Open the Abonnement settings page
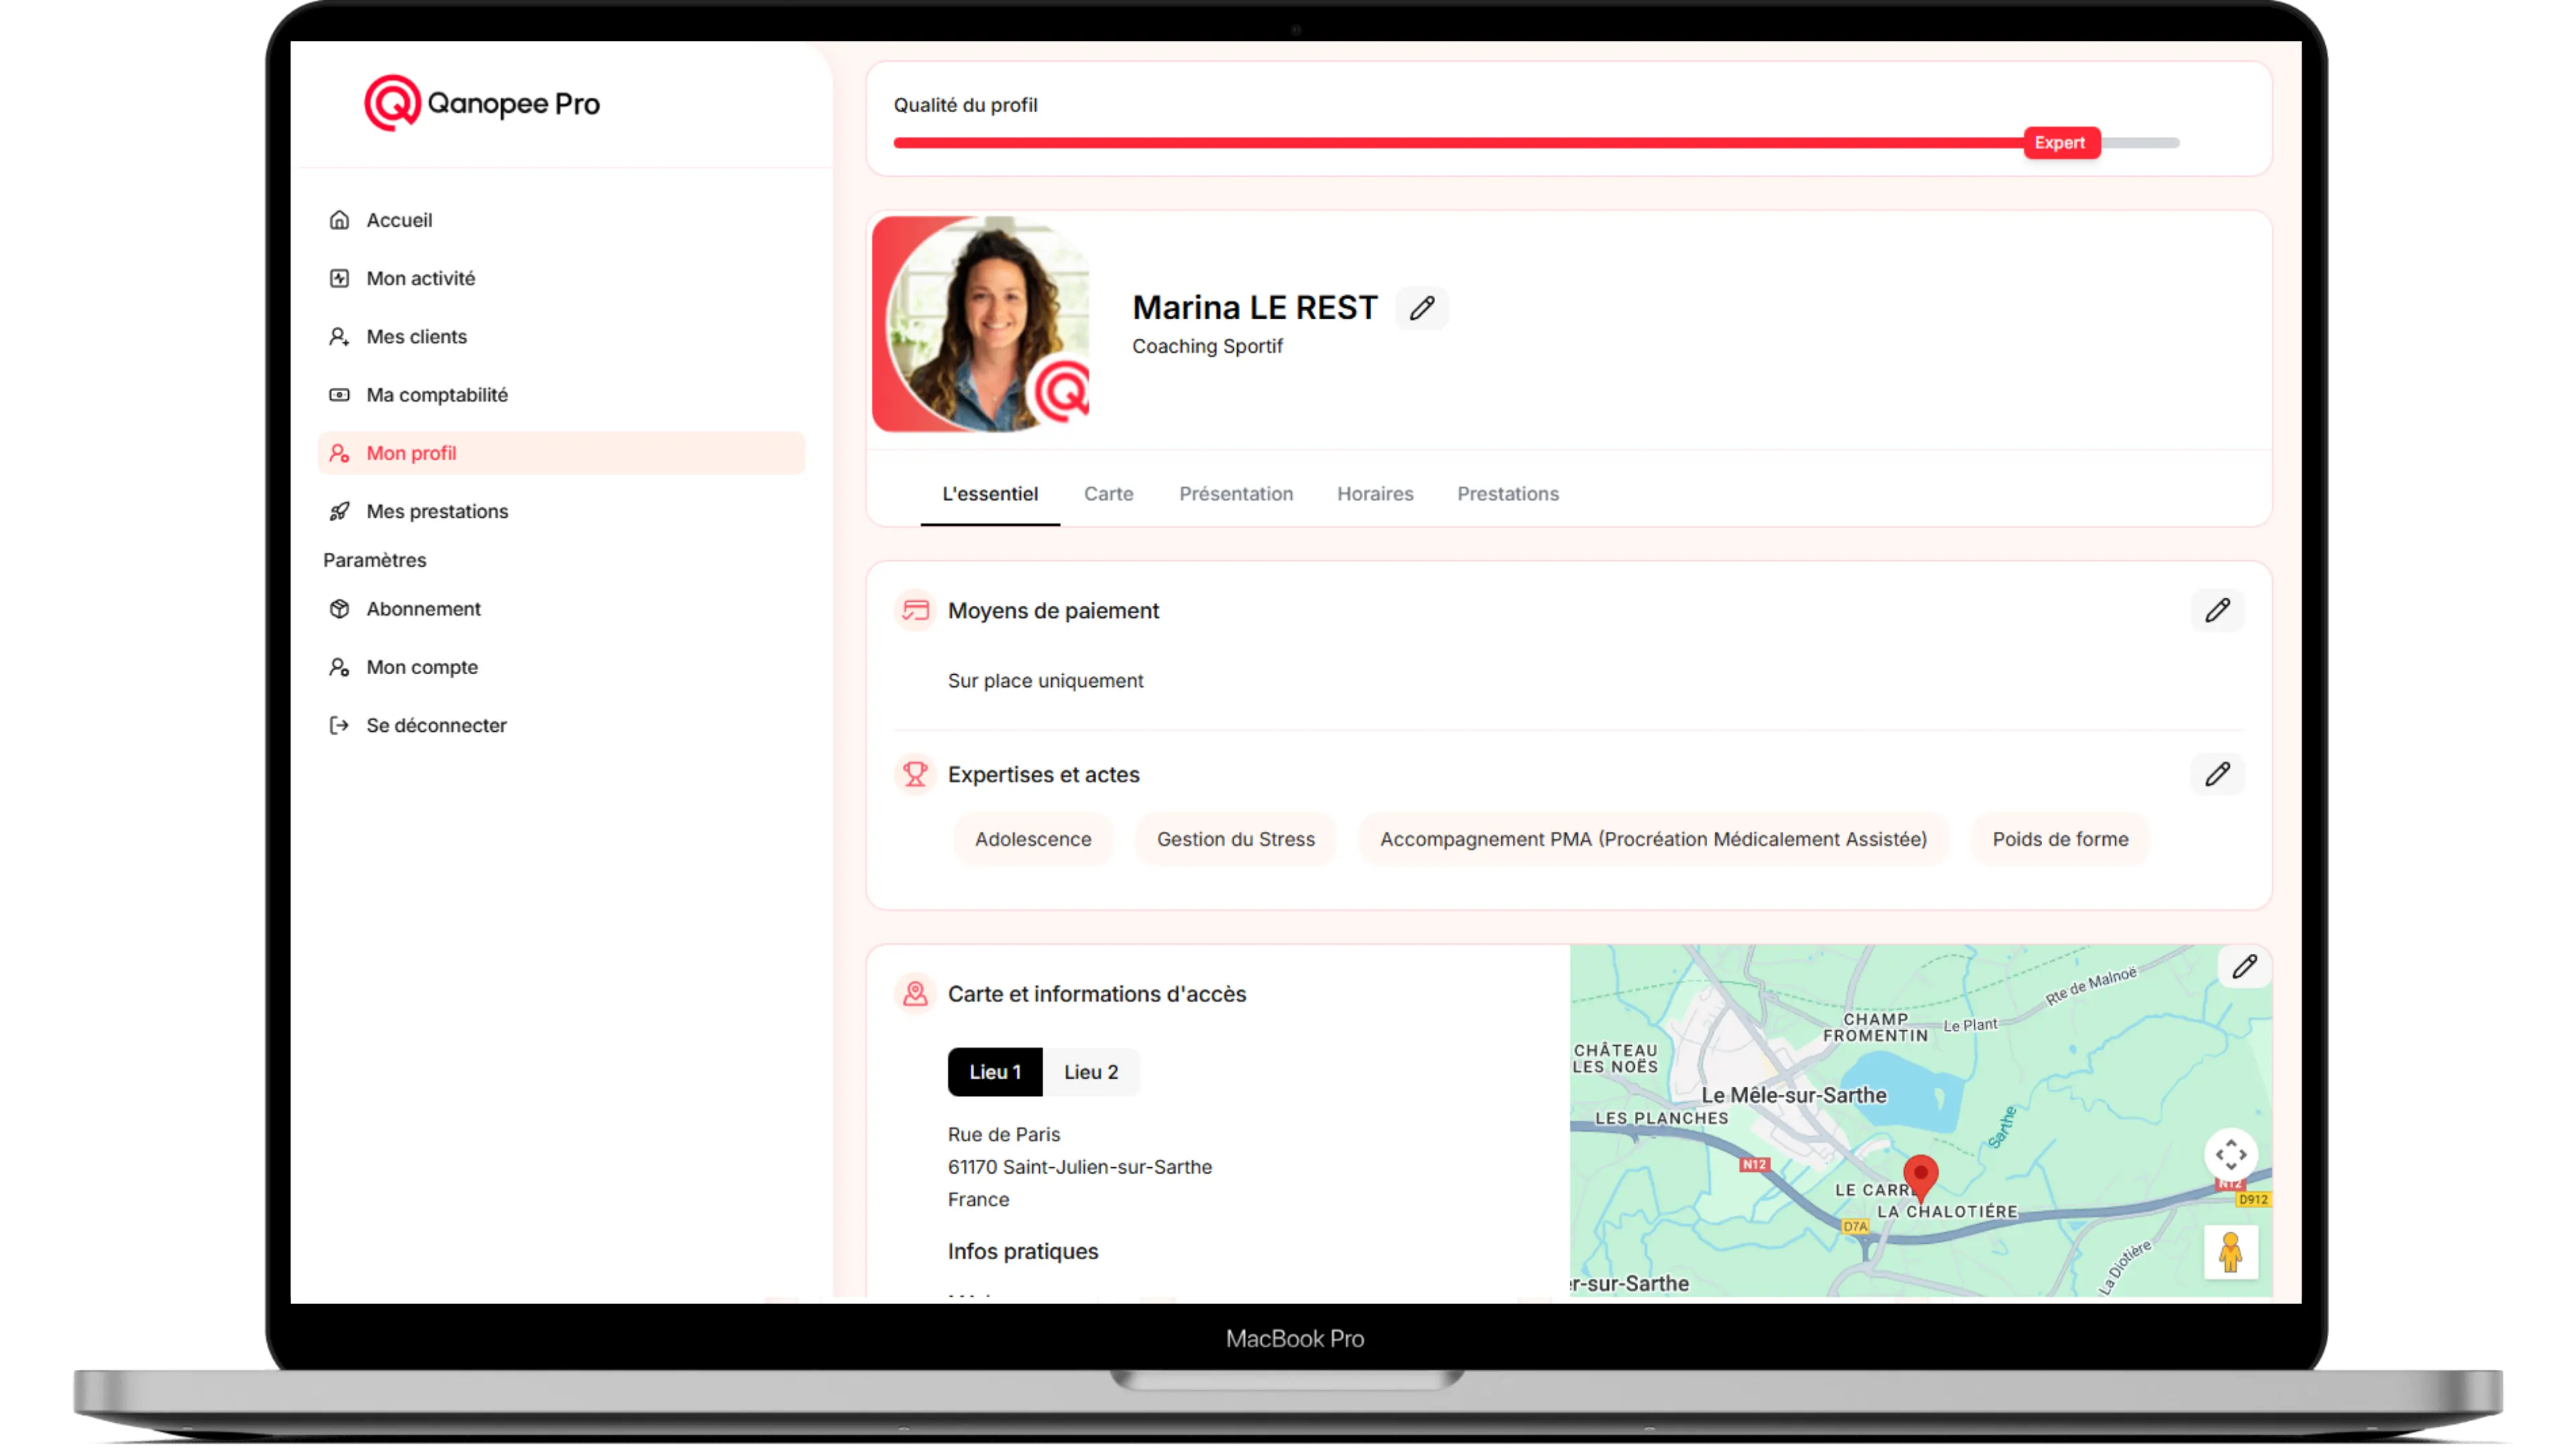The width and height of the screenshot is (2576, 1449). pyautogui.click(x=423, y=609)
